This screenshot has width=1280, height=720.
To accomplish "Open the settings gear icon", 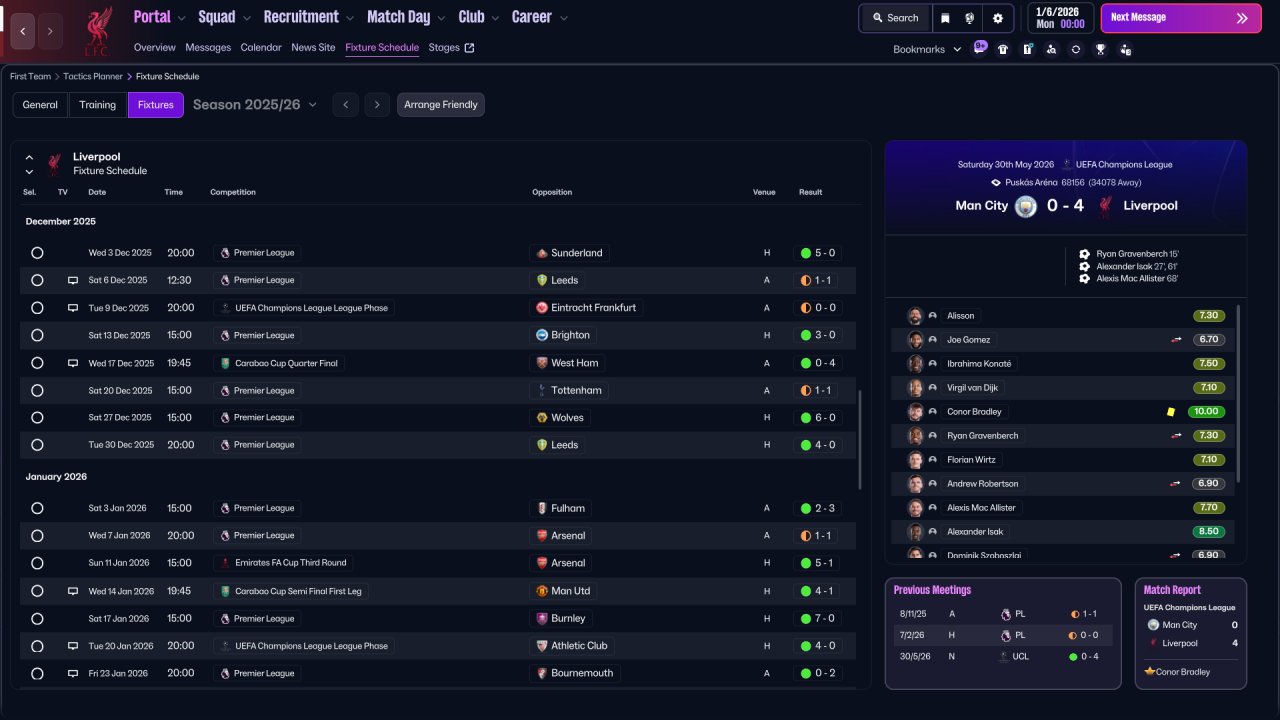I will 997,18.
